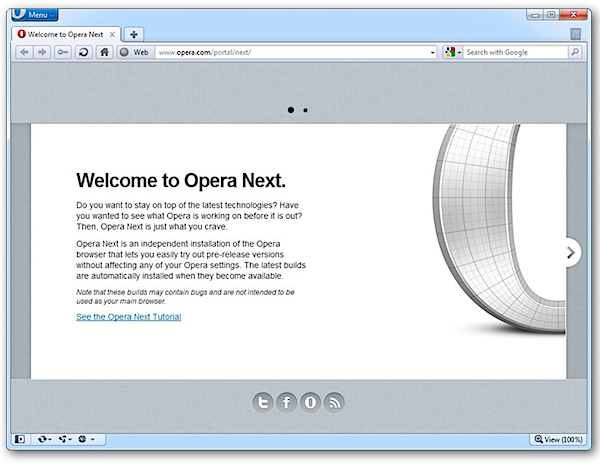The width and height of the screenshot is (600, 464).
Task: Click the magnifier search button
Action: tap(575, 52)
